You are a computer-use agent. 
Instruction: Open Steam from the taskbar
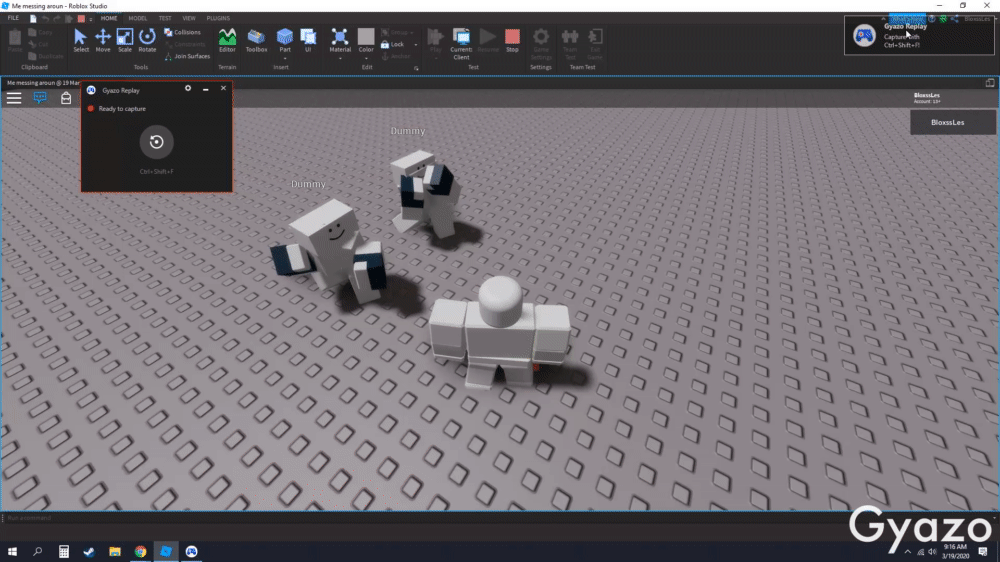pos(89,551)
